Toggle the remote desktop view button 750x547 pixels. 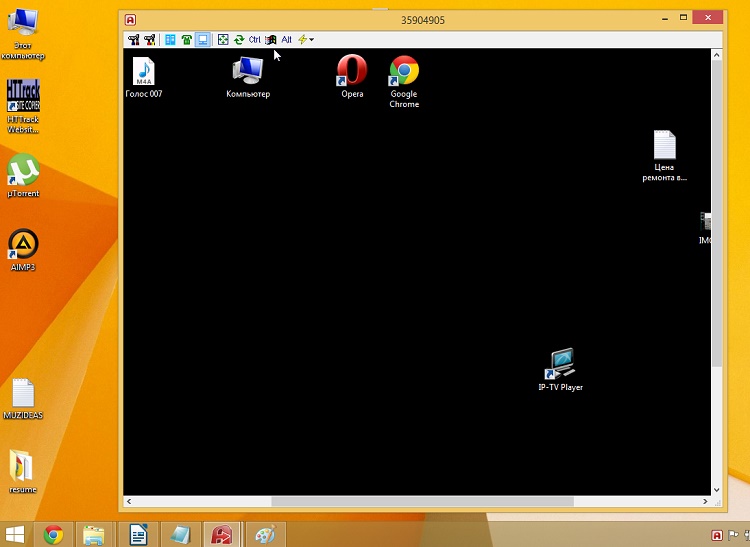pyautogui.click(x=203, y=40)
